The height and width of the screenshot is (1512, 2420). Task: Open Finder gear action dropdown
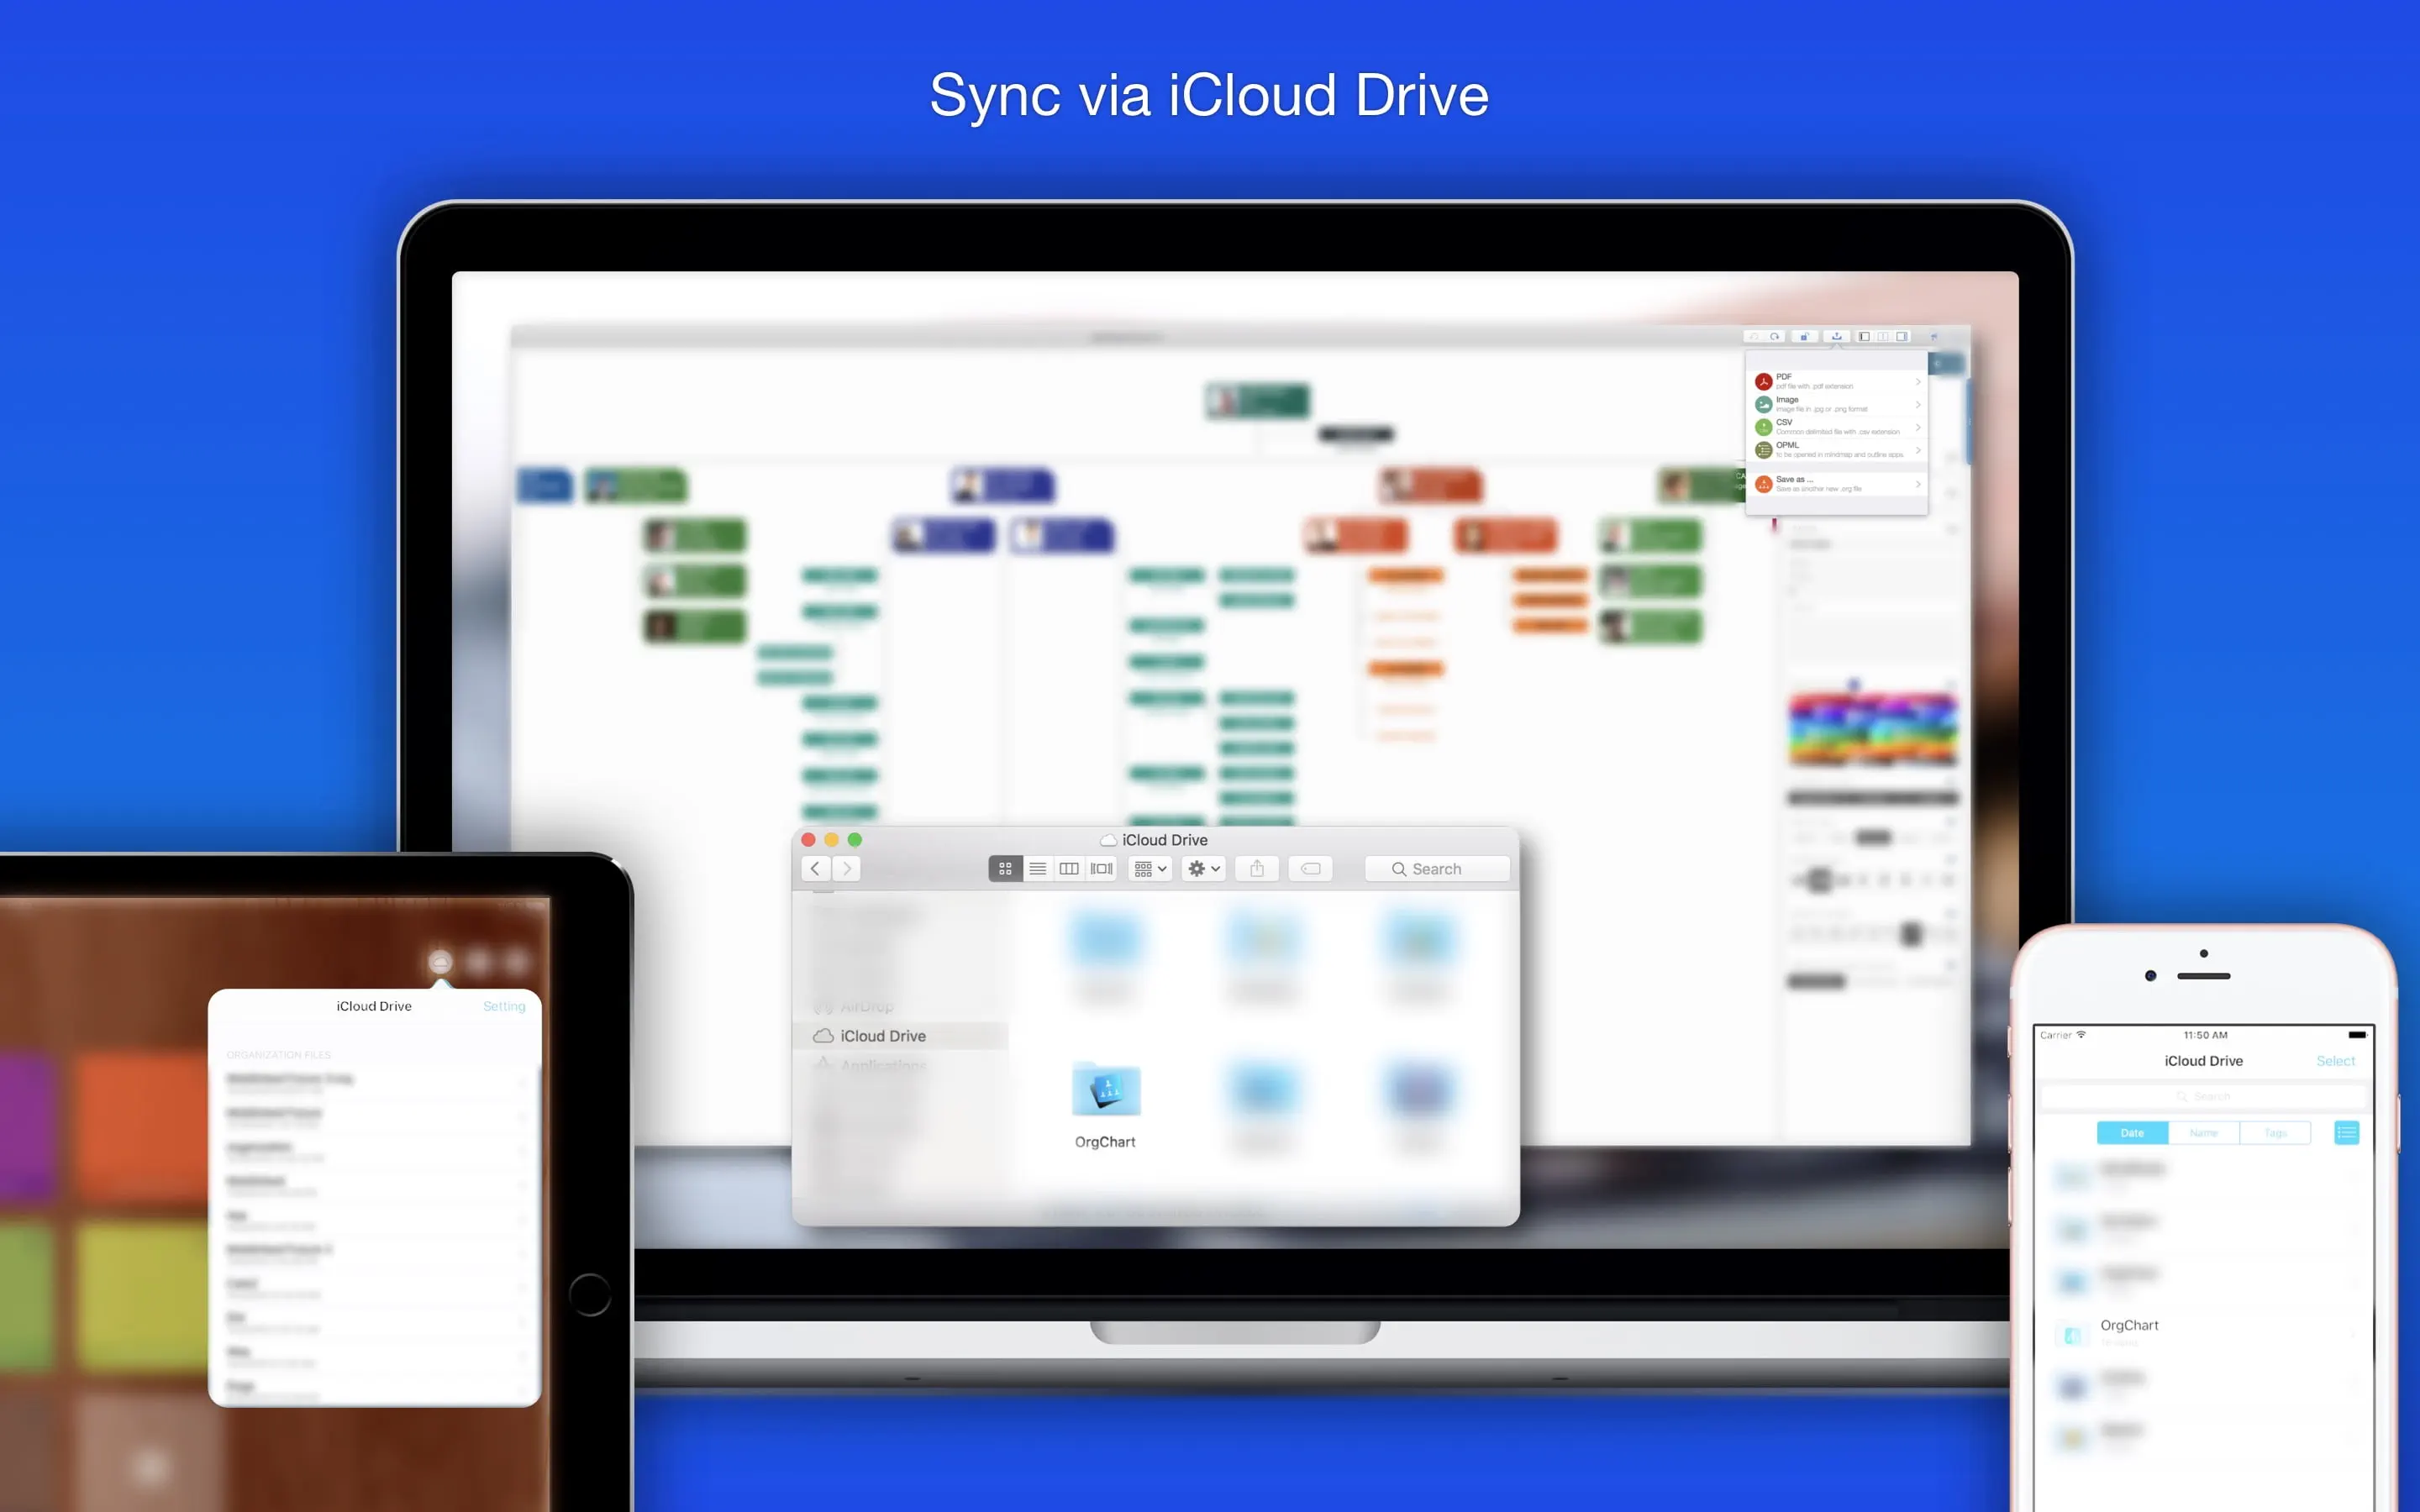1203,869
